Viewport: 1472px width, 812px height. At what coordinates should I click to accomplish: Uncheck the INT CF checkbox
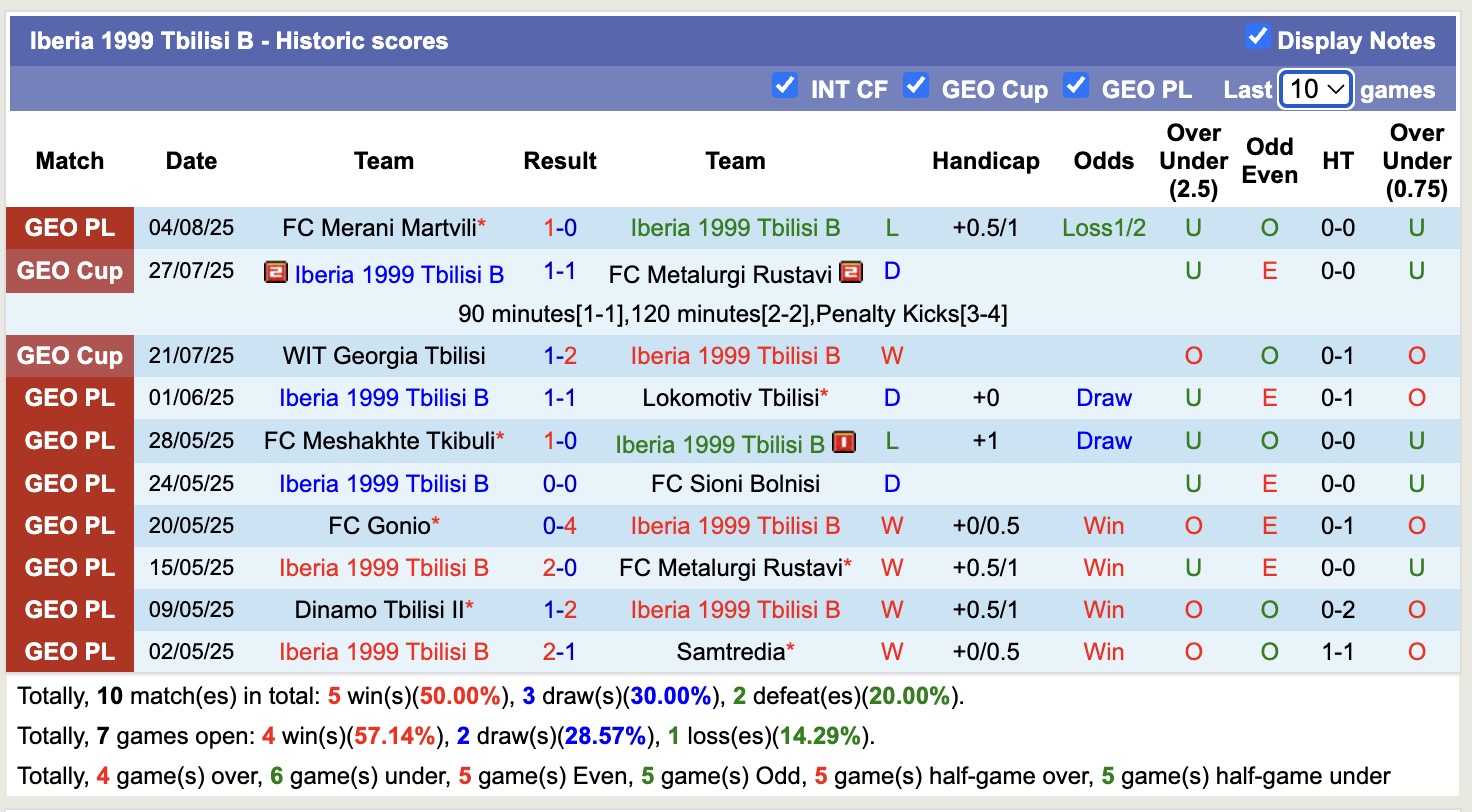click(x=786, y=87)
